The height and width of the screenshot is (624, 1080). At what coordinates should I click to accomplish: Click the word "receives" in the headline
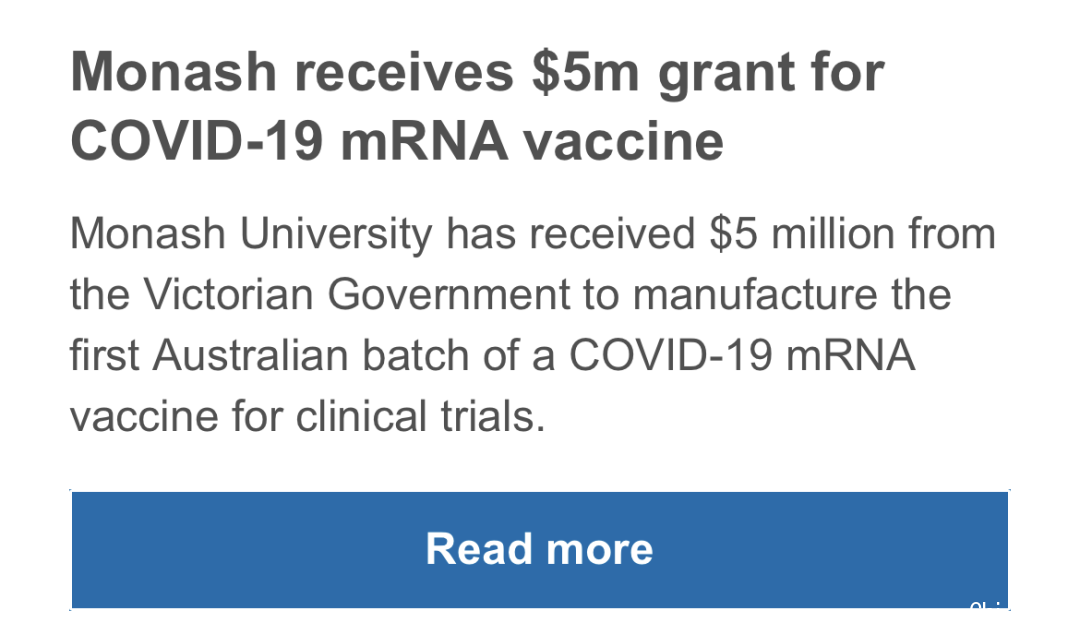(404, 72)
